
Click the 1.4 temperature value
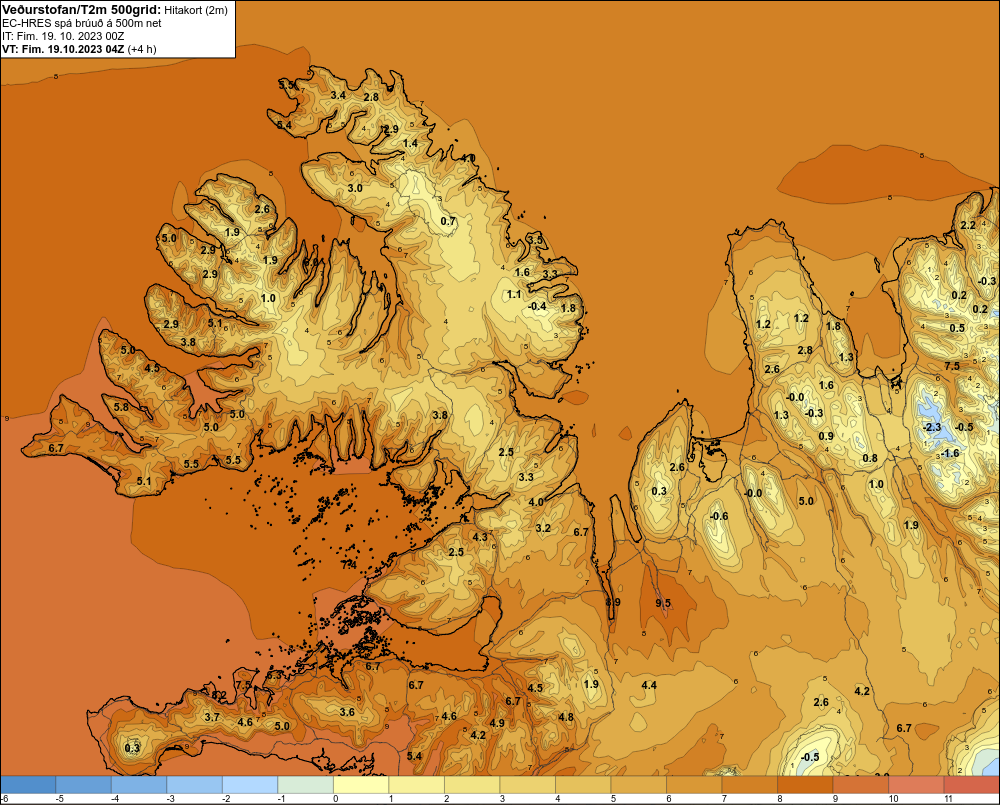pyautogui.click(x=410, y=143)
